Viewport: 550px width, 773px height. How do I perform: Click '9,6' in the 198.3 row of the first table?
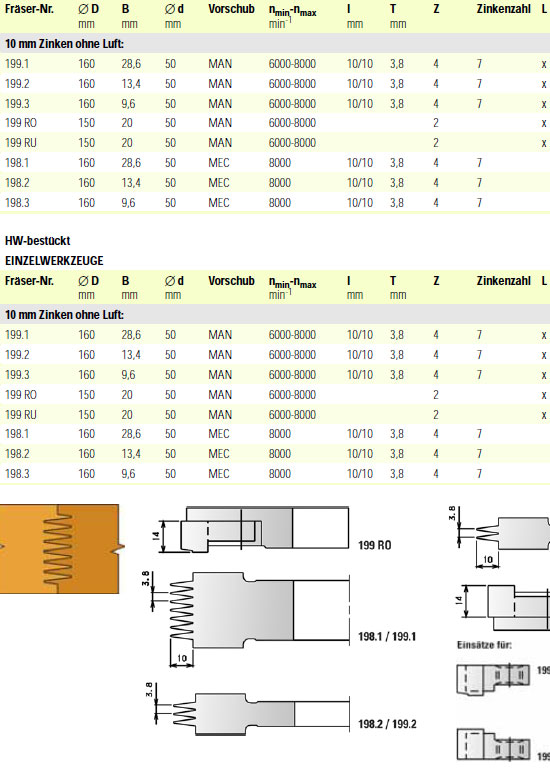coord(128,203)
